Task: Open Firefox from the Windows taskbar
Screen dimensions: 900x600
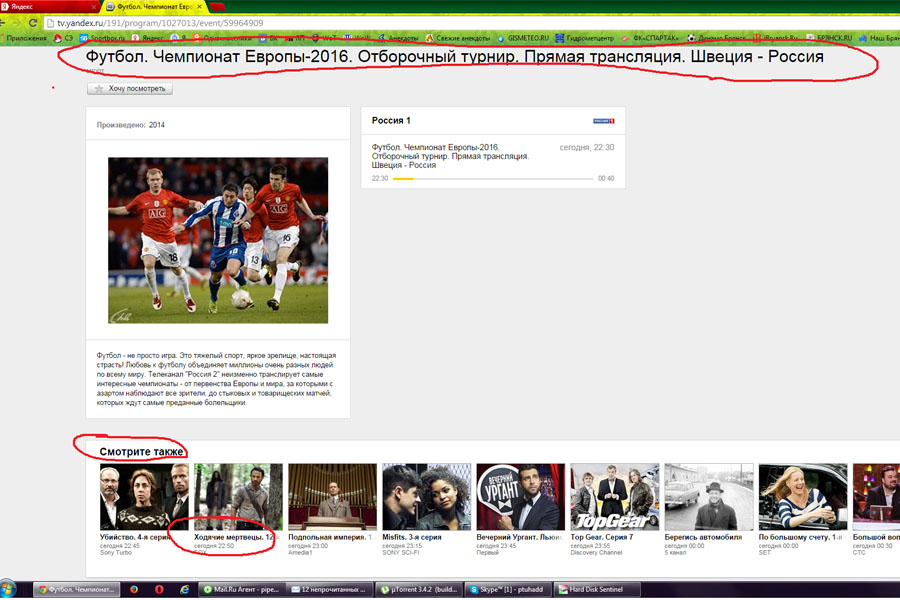Action: (135, 590)
